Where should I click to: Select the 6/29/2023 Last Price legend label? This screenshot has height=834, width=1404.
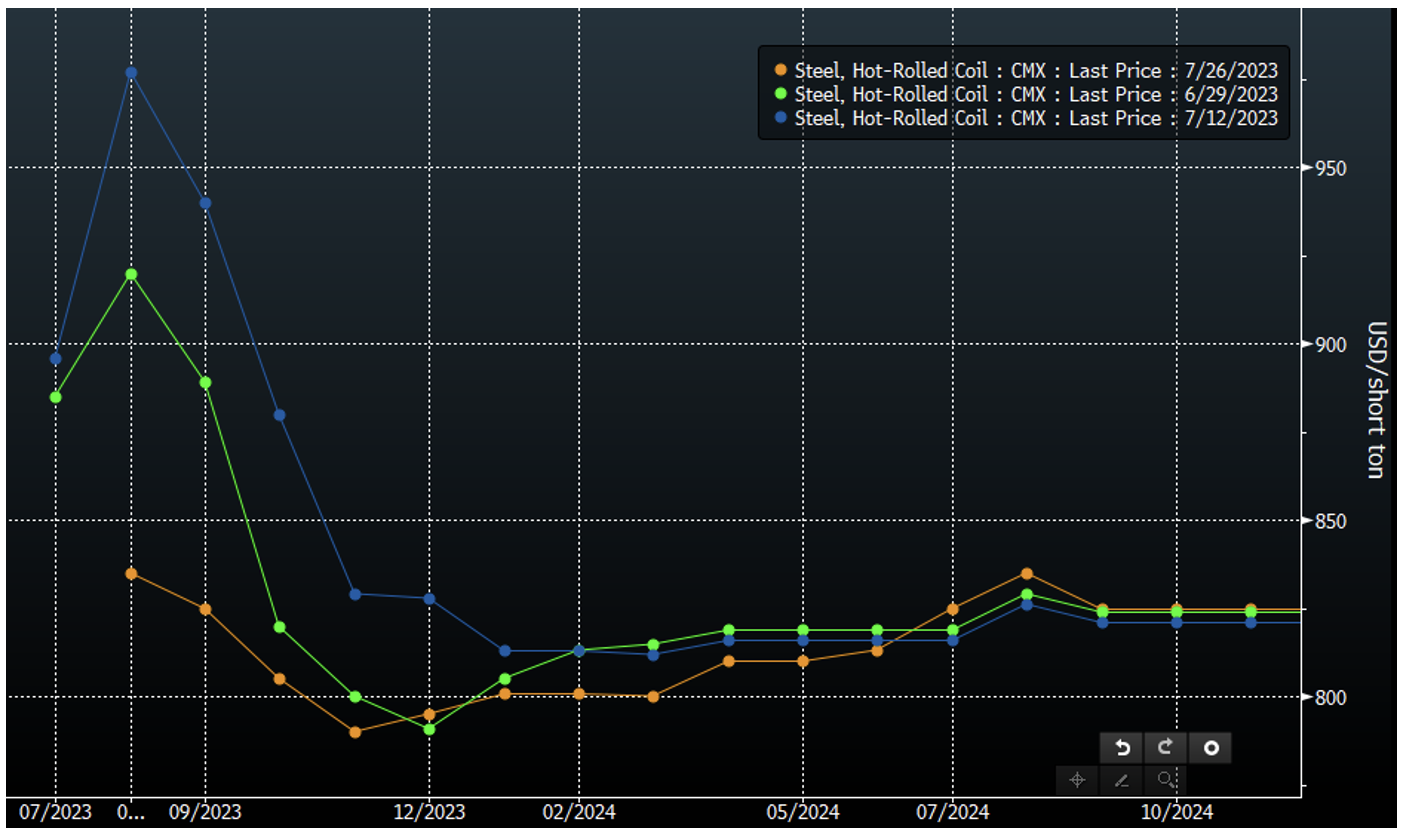click(x=1035, y=94)
